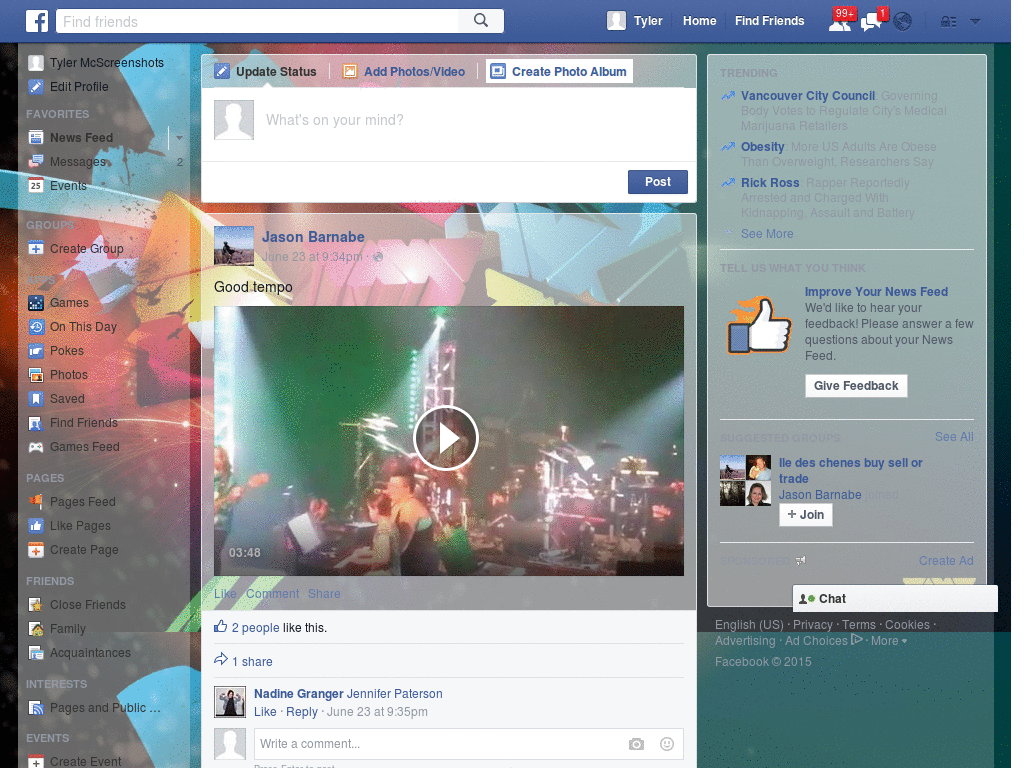Click the Facebook logo icon

[x=37, y=21]
